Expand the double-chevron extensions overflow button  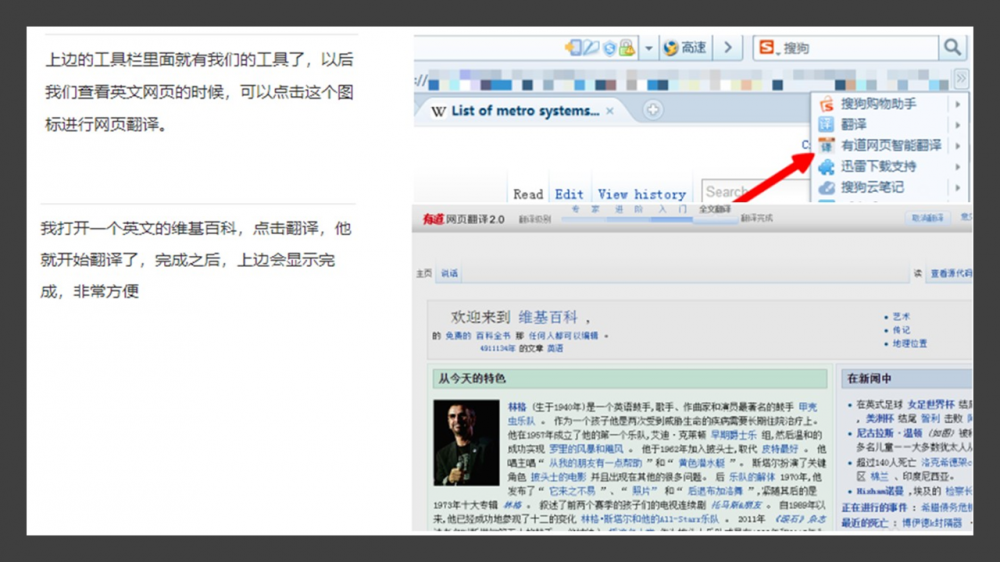pos(961,78)
